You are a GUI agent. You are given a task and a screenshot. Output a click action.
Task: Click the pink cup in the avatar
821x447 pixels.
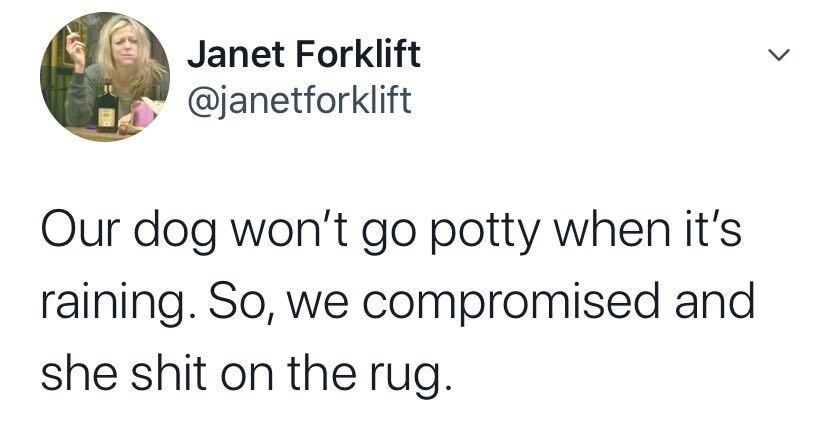[142, 114]
